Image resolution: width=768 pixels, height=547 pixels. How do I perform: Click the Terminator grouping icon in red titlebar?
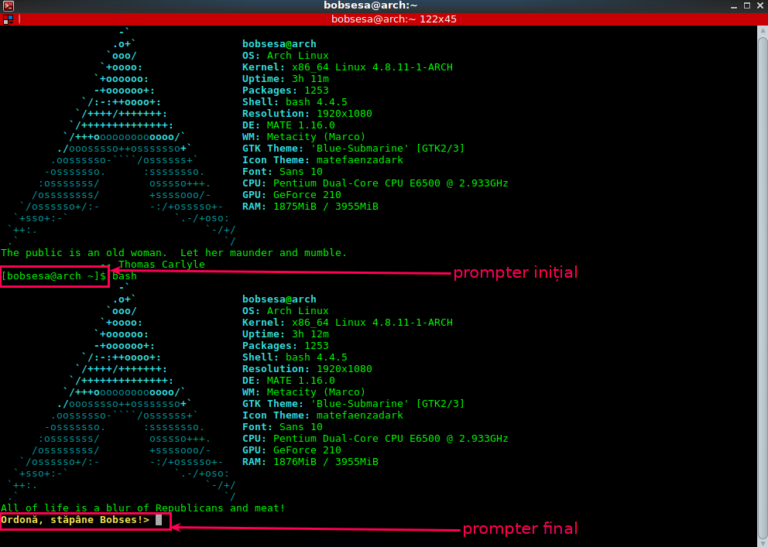tap(8, 20)
